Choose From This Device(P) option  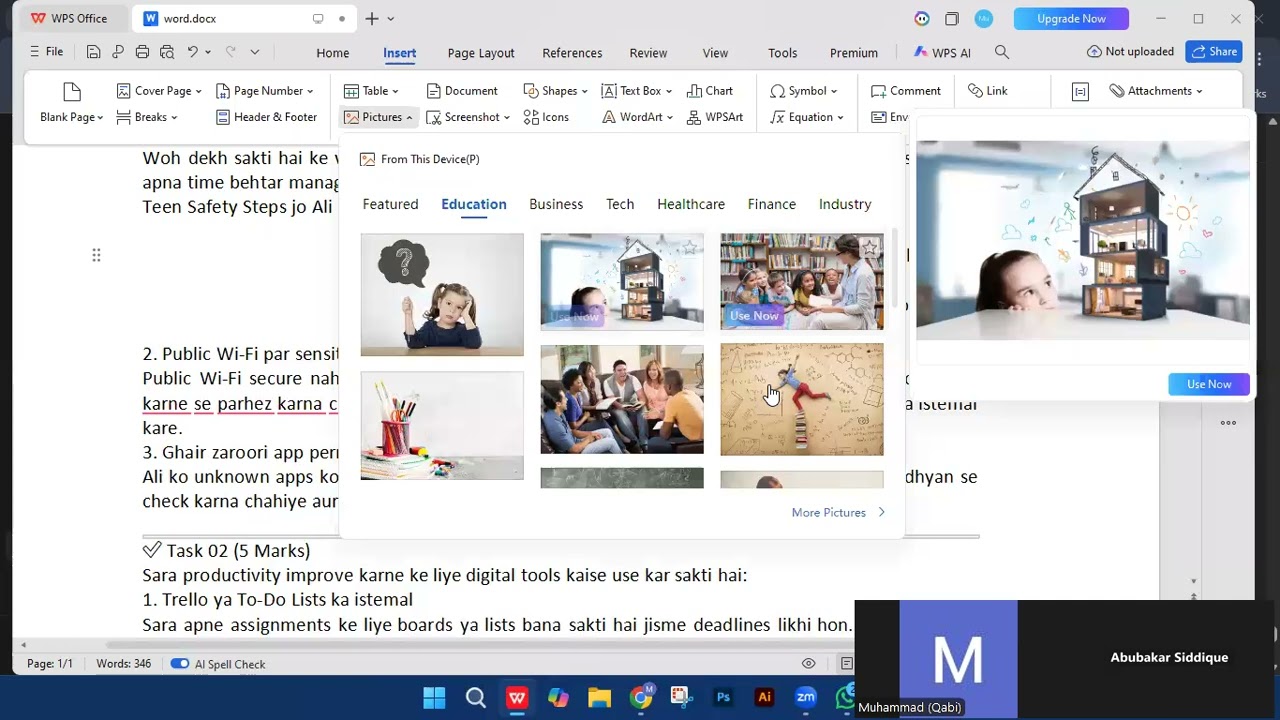[420, 159]
